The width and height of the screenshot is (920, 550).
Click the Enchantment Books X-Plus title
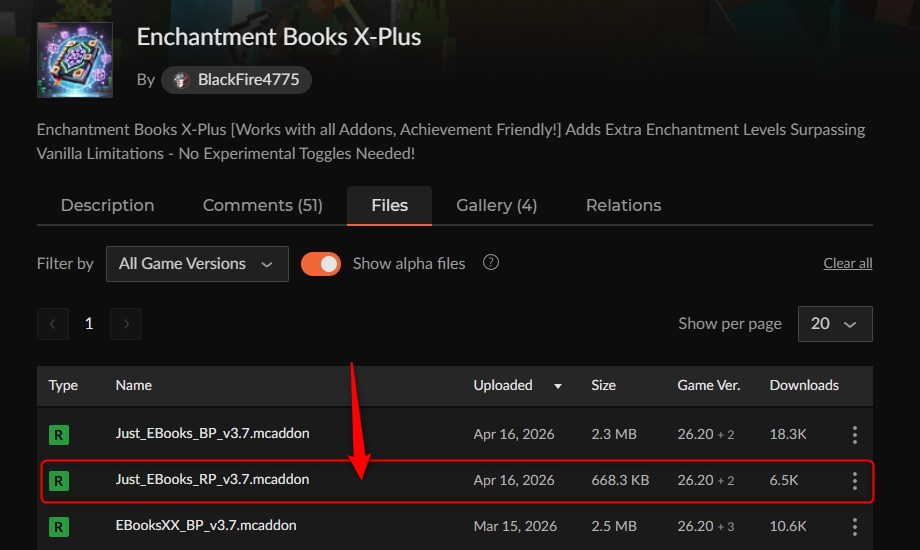click(279, 37)
